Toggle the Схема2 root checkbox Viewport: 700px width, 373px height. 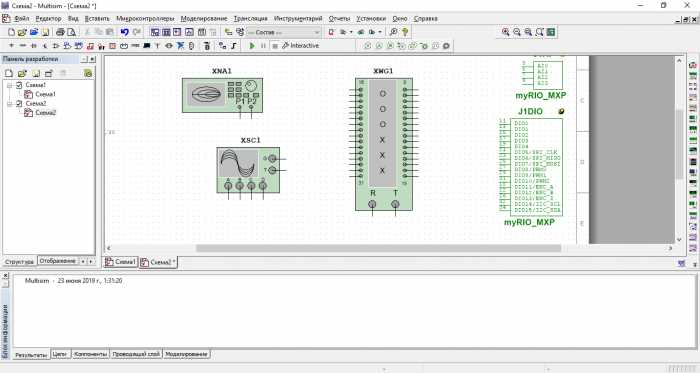click(19, 104)
